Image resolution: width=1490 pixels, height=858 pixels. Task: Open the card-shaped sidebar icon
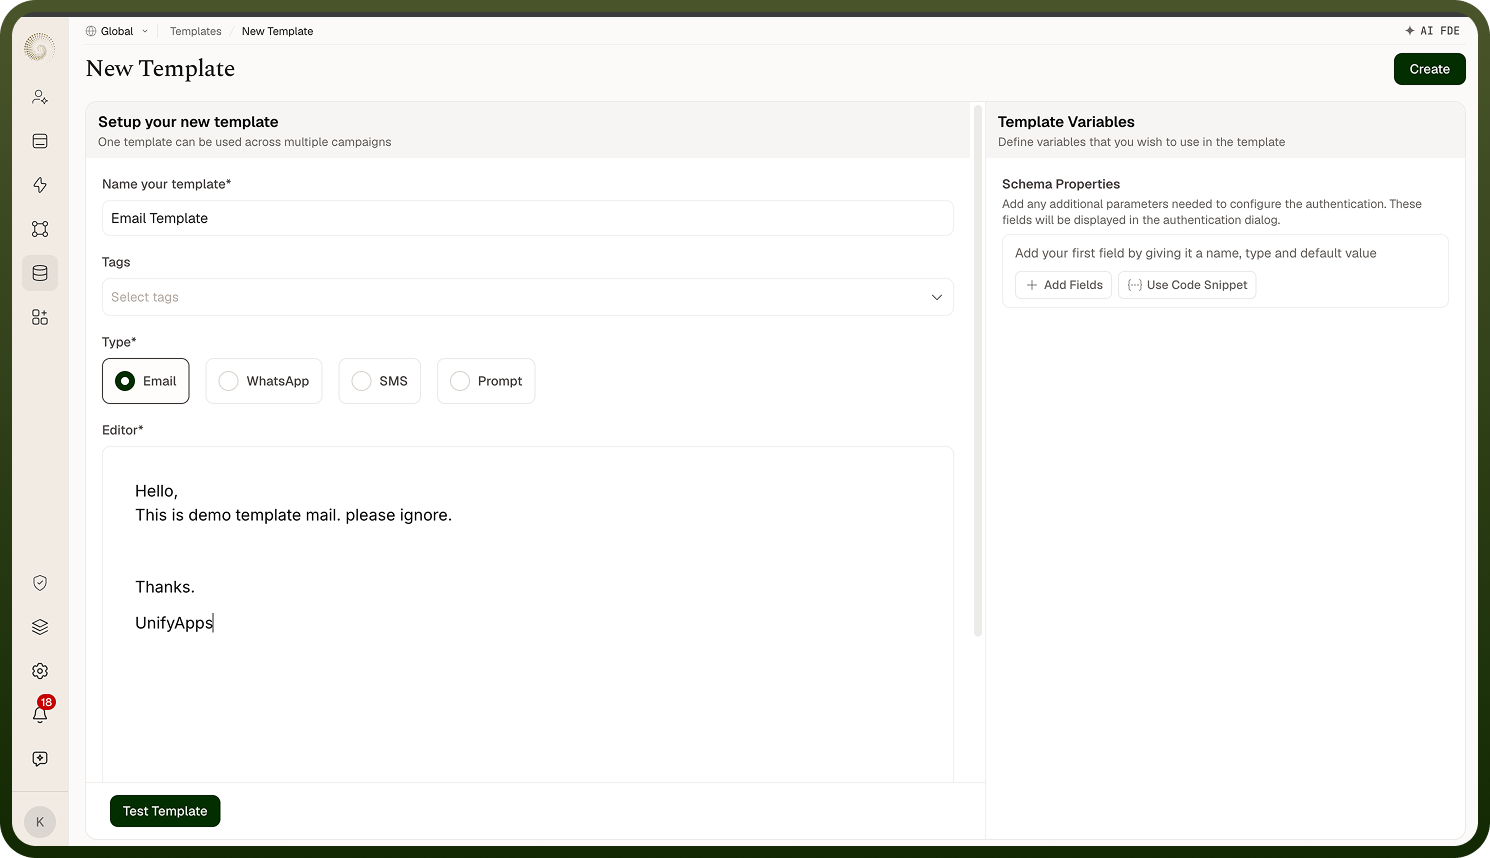click(40, 141)
